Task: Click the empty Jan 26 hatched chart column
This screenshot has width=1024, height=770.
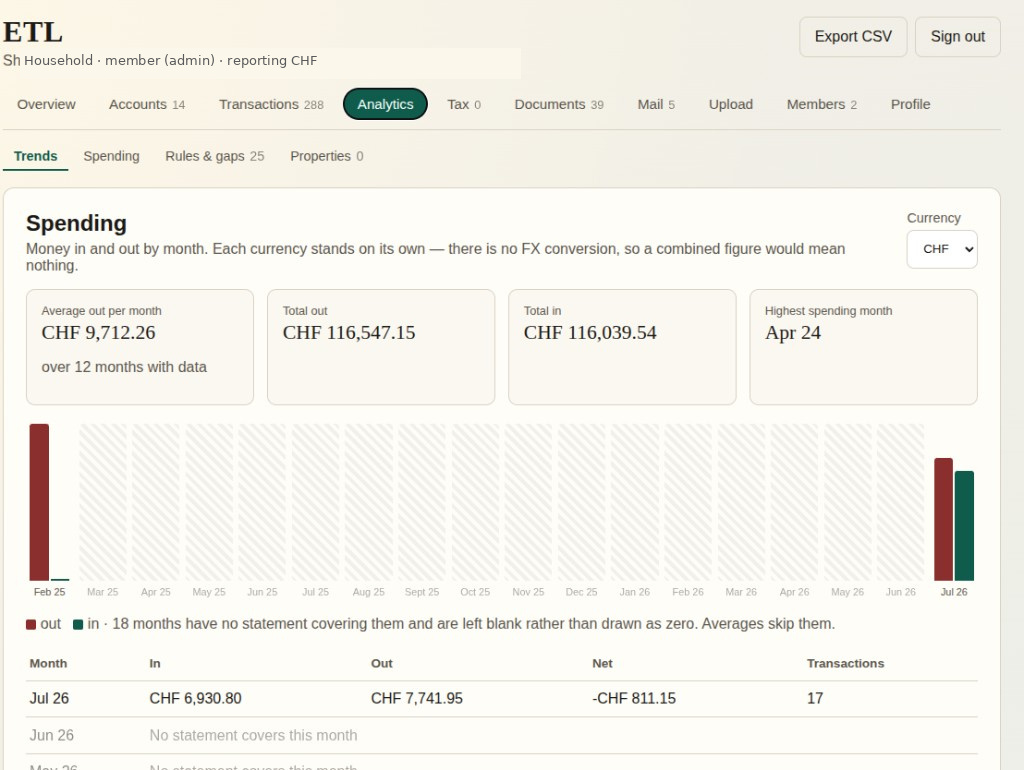Action: coord(634,502)
